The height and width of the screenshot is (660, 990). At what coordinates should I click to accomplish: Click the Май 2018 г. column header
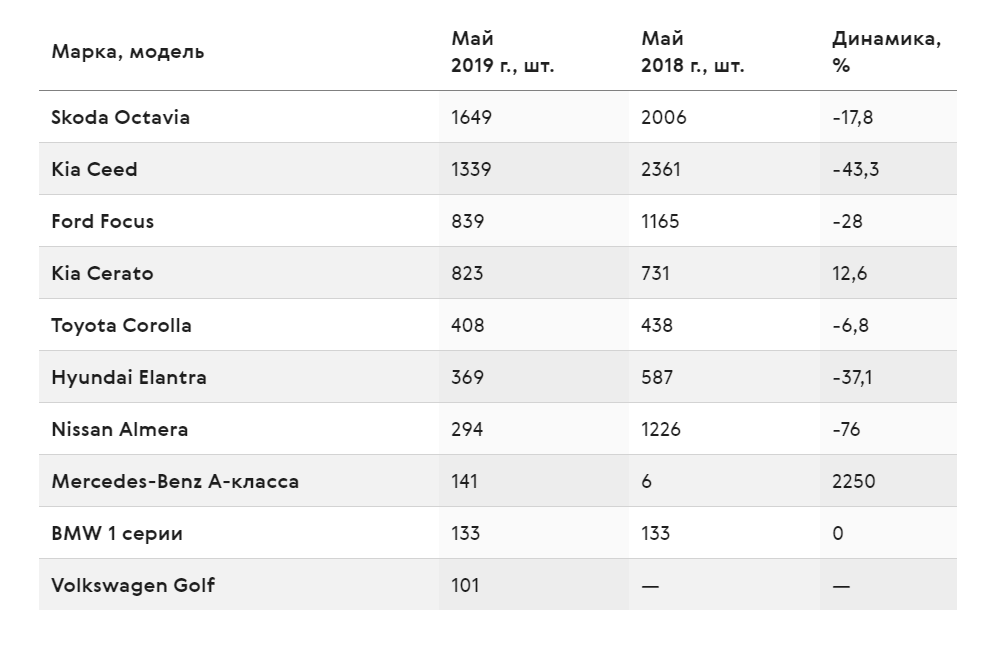(x=693, y=52)
